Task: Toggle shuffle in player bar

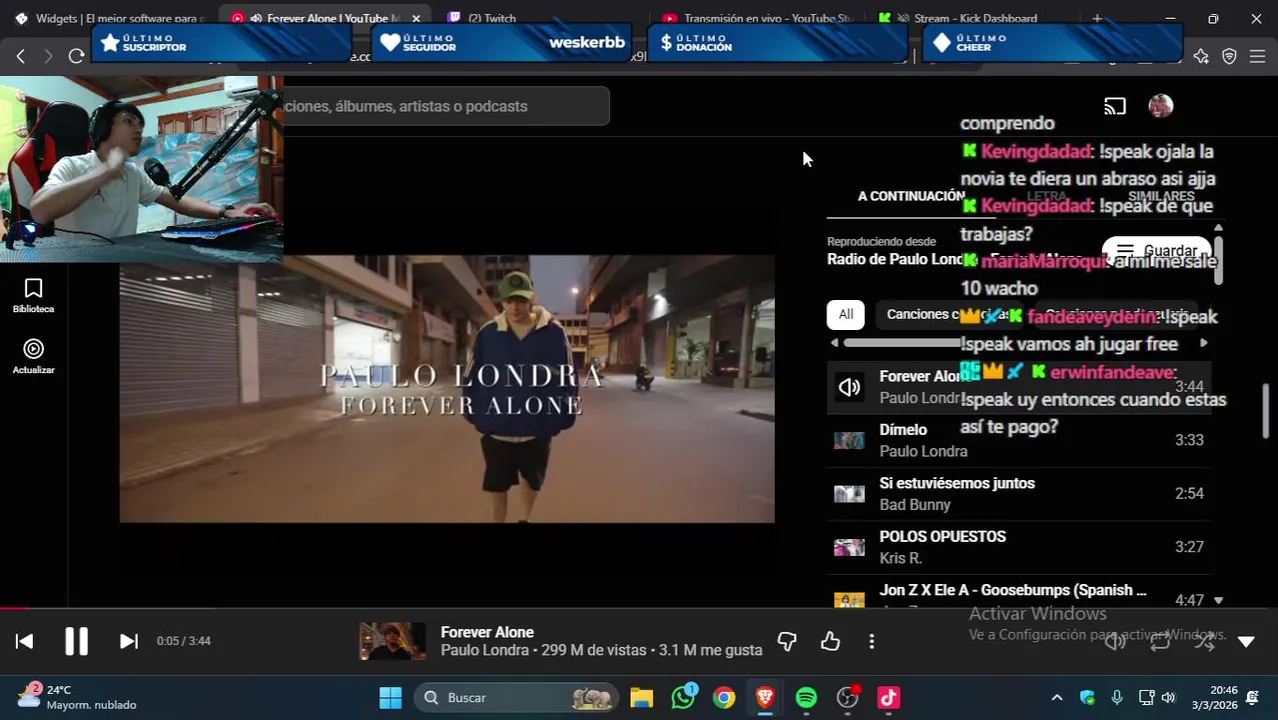Action: (x=1204, y=642)
